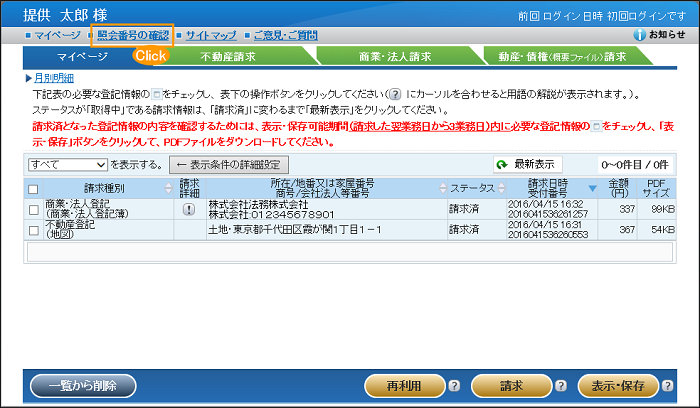Image resolution: width=700 pixels, height=408 pixels.
Task: Open the 照会番号の確認 link
Action: pyautogui.click(x=133, y=35)
